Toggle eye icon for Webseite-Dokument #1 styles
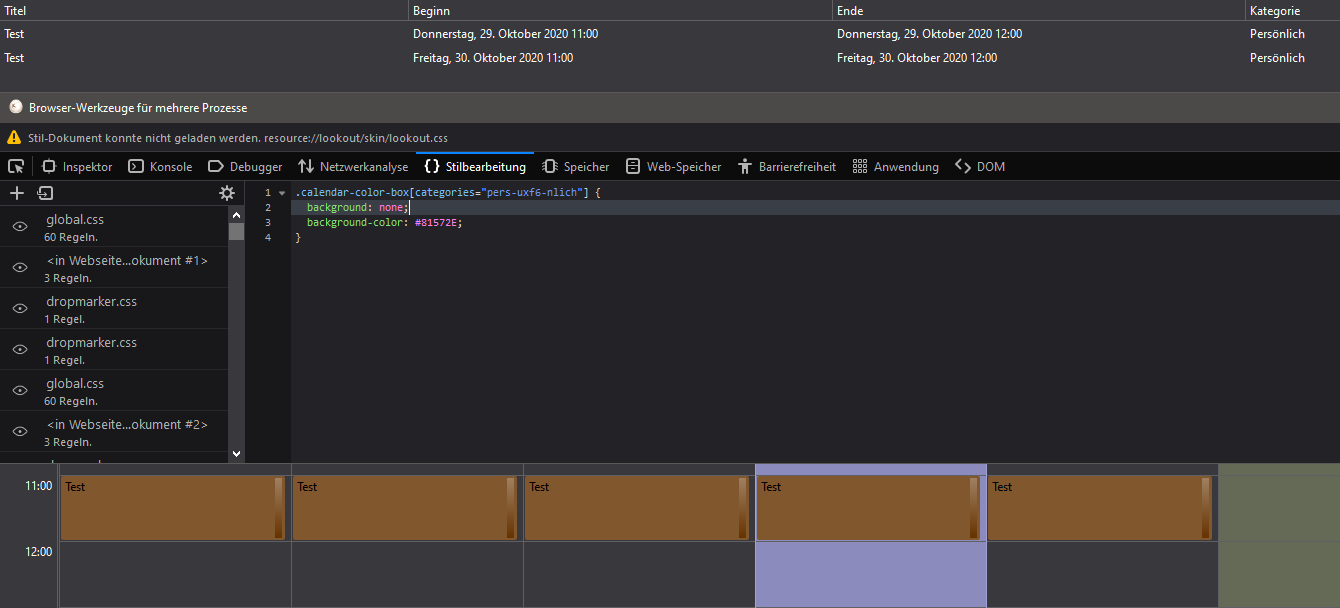Screen dimensions: 1340x608 point(19,268)
